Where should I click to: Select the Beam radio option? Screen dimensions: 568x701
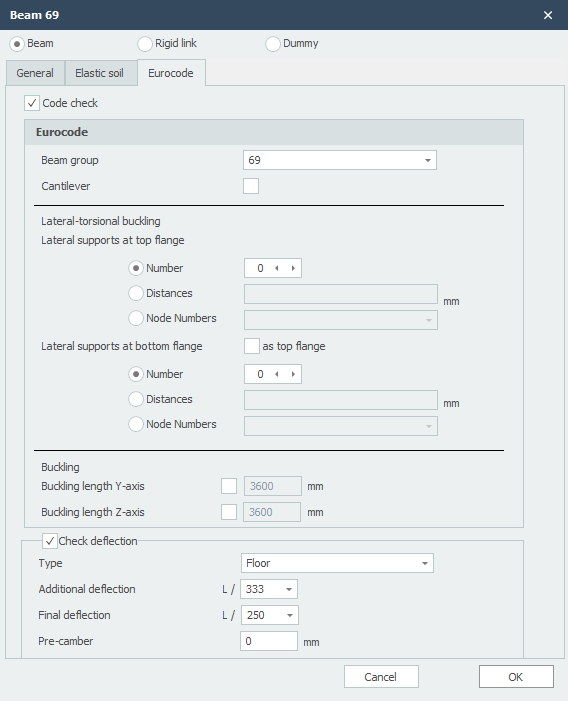17,44
